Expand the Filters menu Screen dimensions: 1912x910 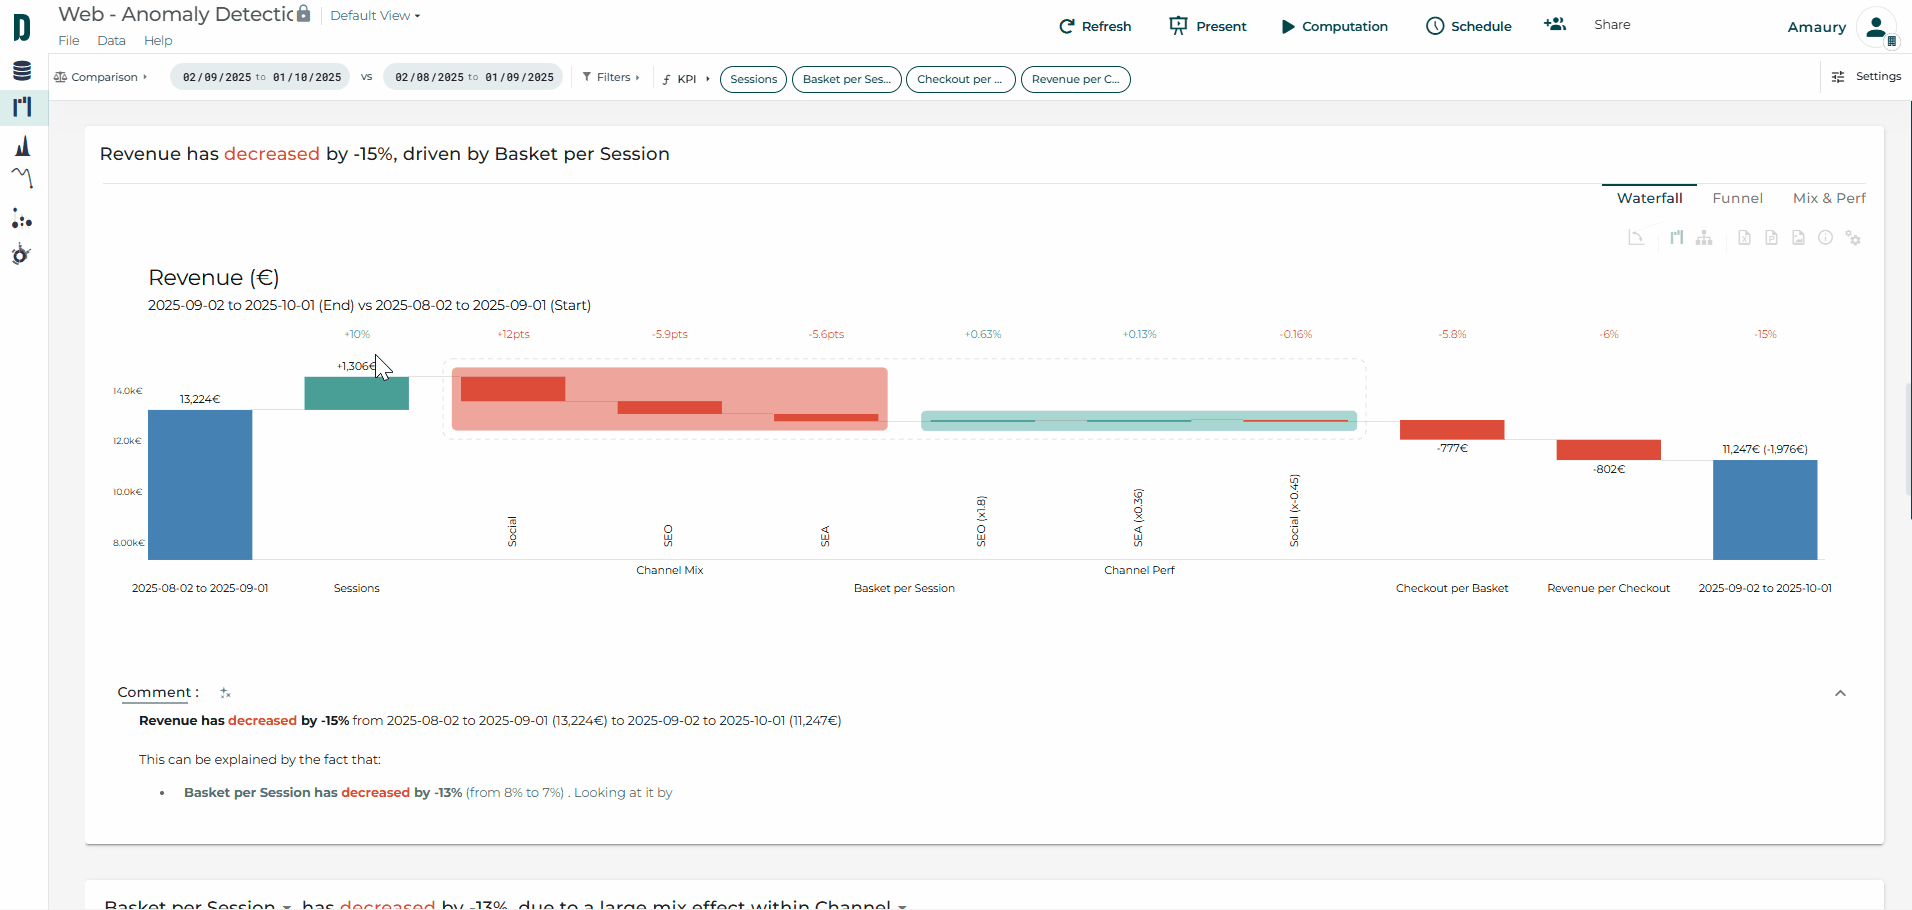tap(611, 77)
